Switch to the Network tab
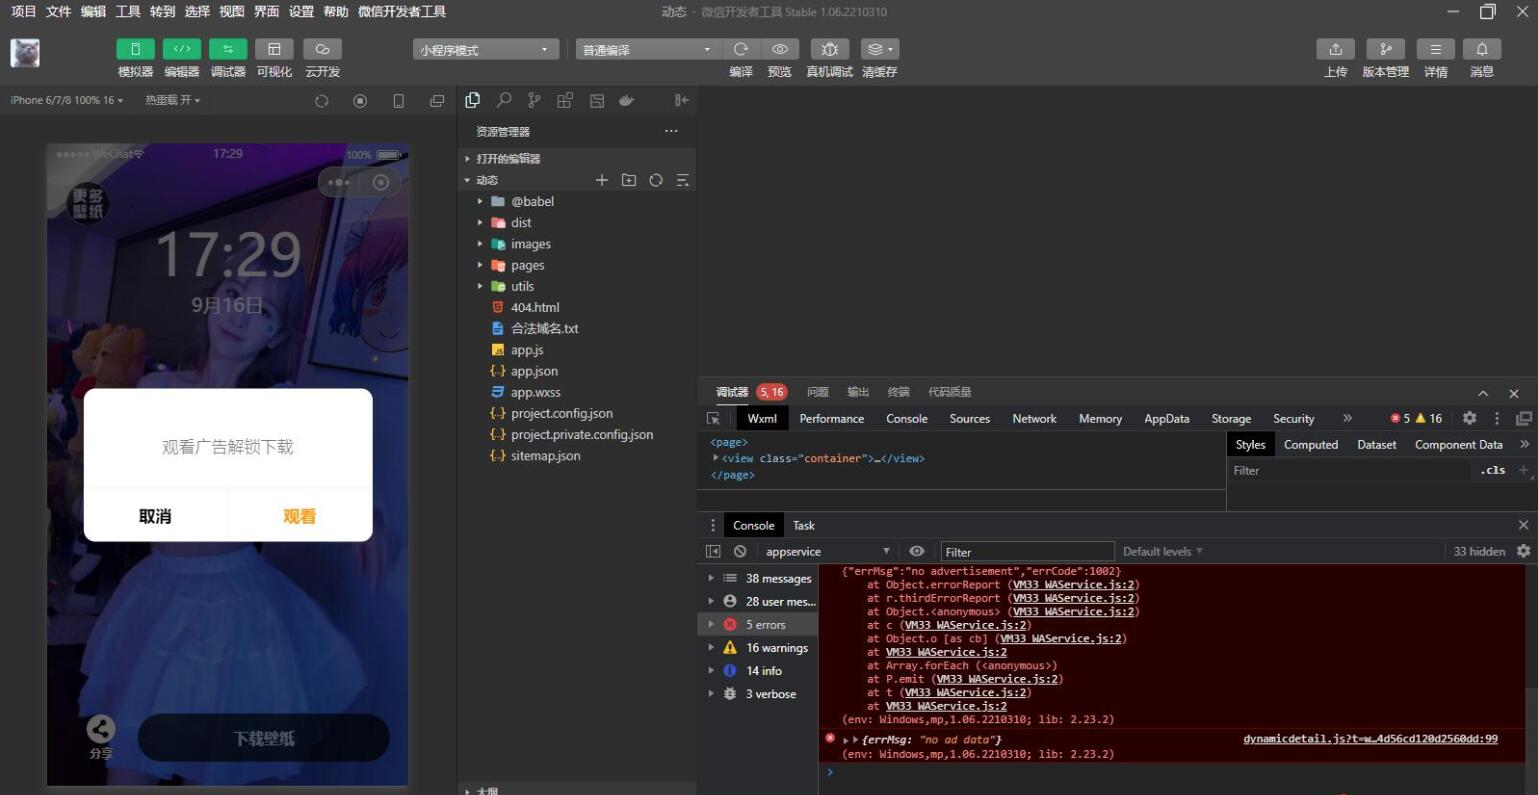1538x795 pixels. pyautogui.click(x=1034, y=419)
